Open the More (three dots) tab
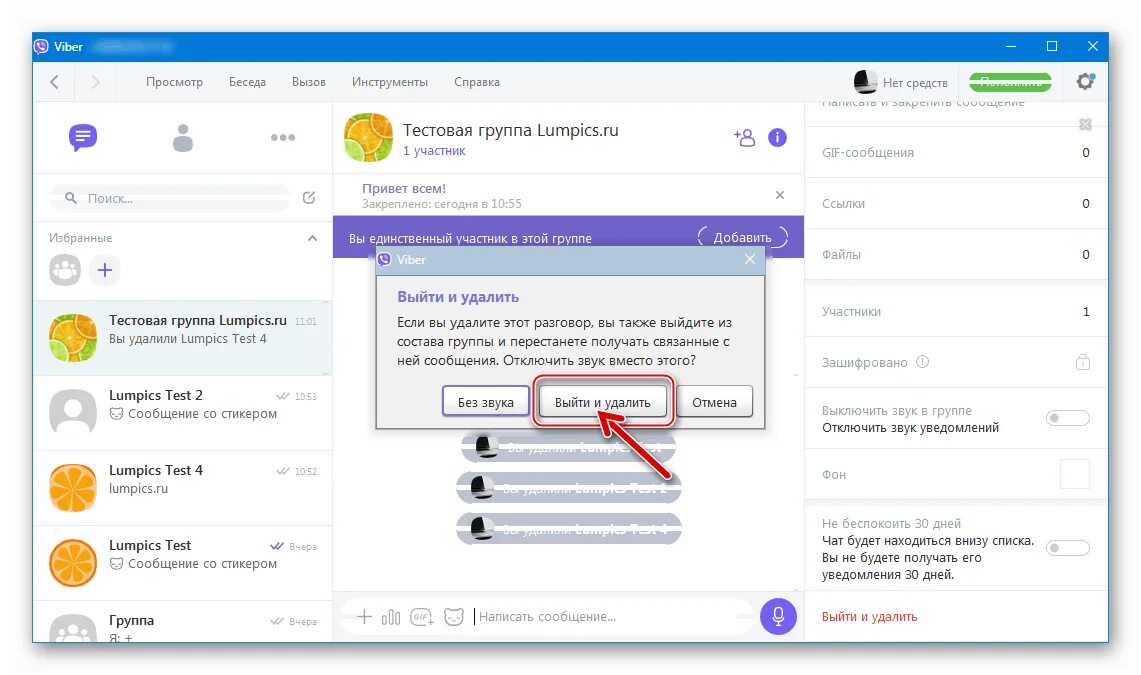The image size is (1141, 675). click(282, 137)
